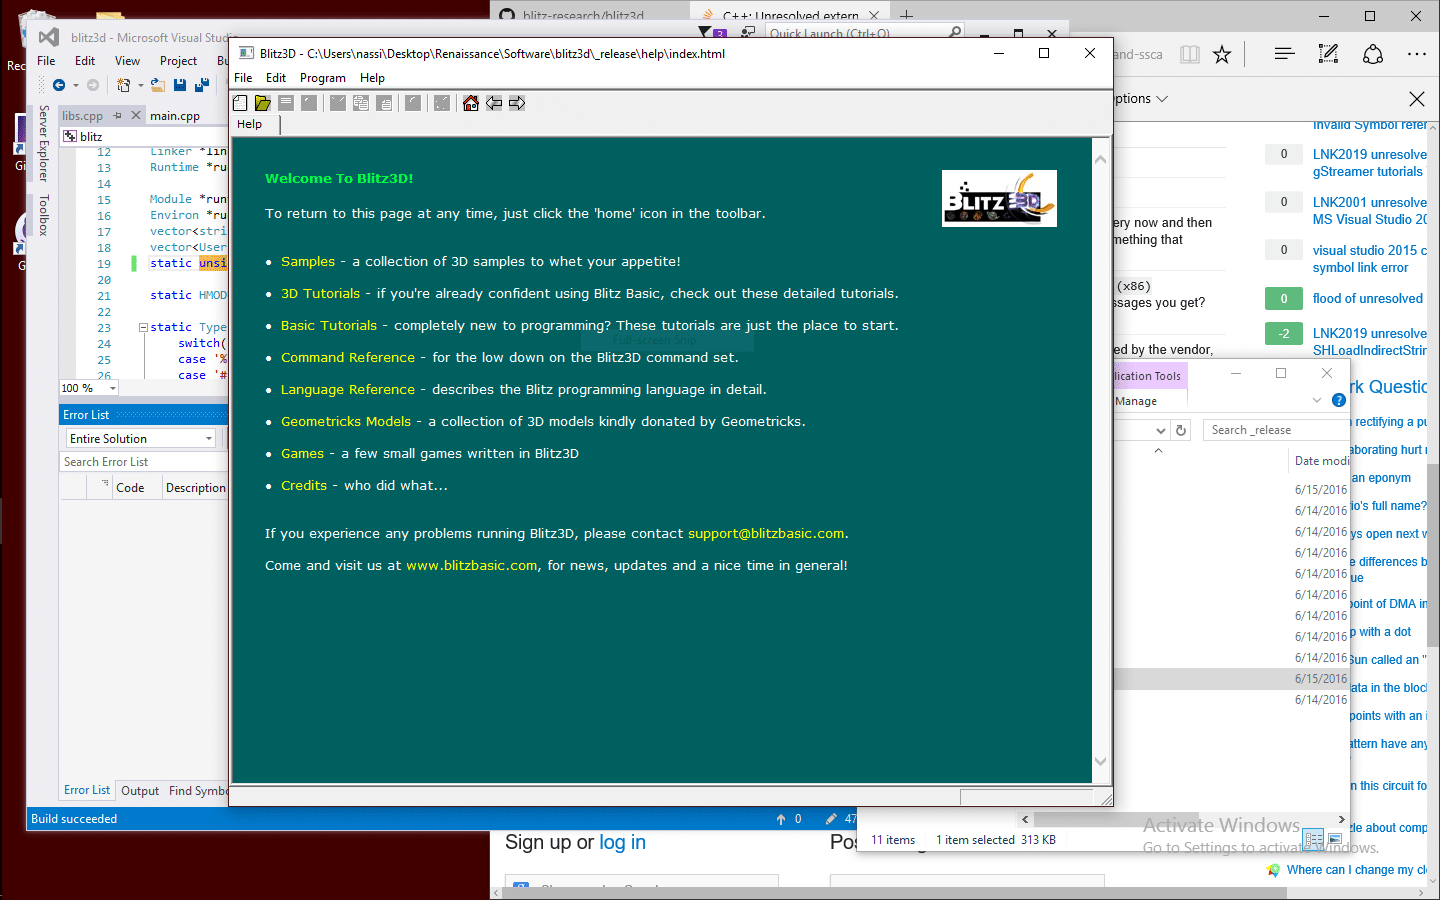Open the More actions ellipsis in Edge

pyautogui.click(x=1417, y=54)
